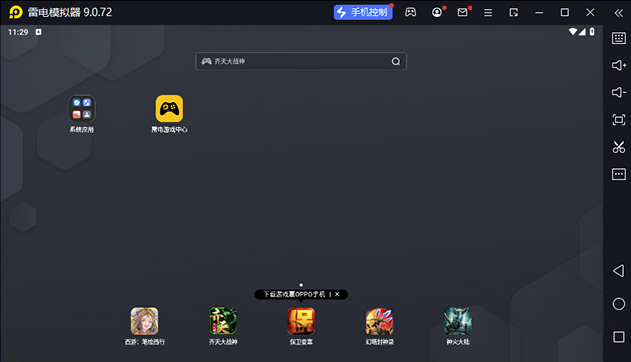Toggle fullscreen with the sidebar icon
Viewport: 631px width, 362px height.
[619, 119]
